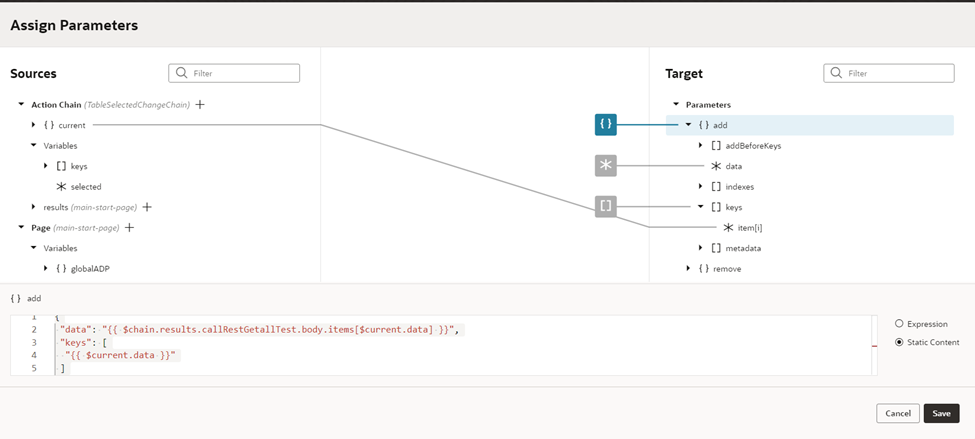Select the Expression radio button
The image size is (975, 439).
[899, 323]
